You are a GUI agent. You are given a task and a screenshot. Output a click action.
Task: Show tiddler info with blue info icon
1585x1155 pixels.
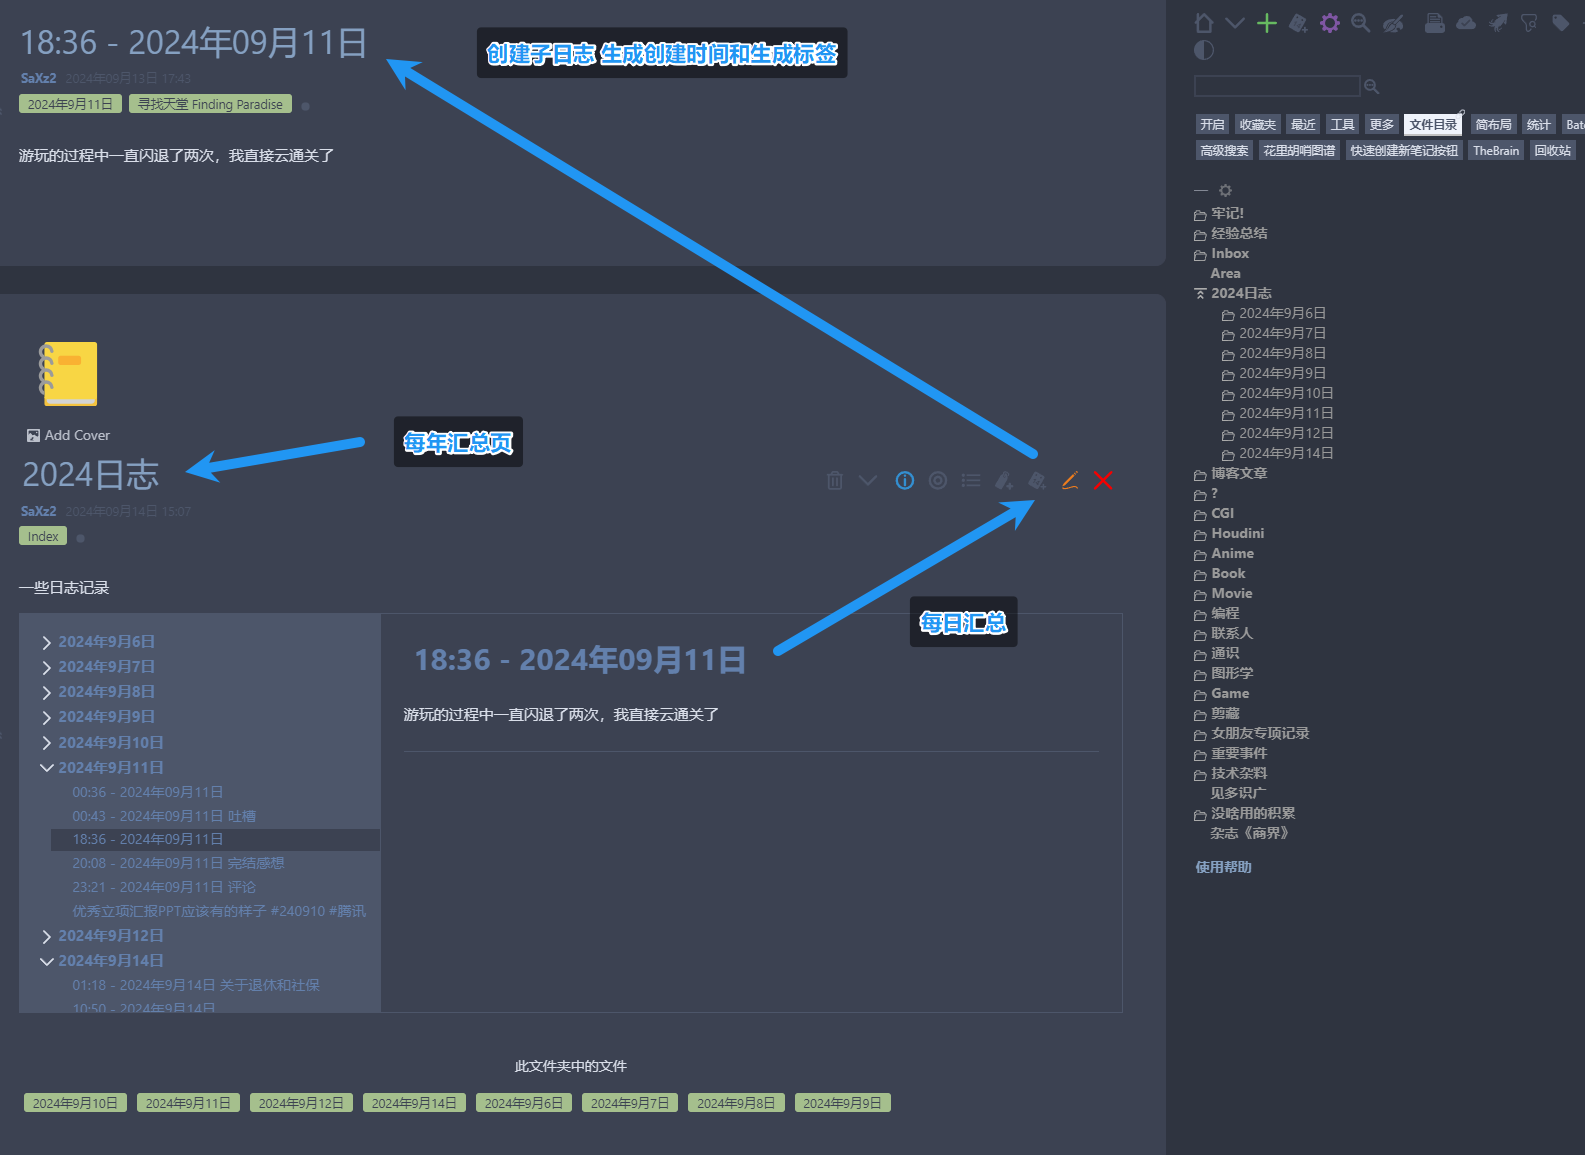(x=905, y=481)
